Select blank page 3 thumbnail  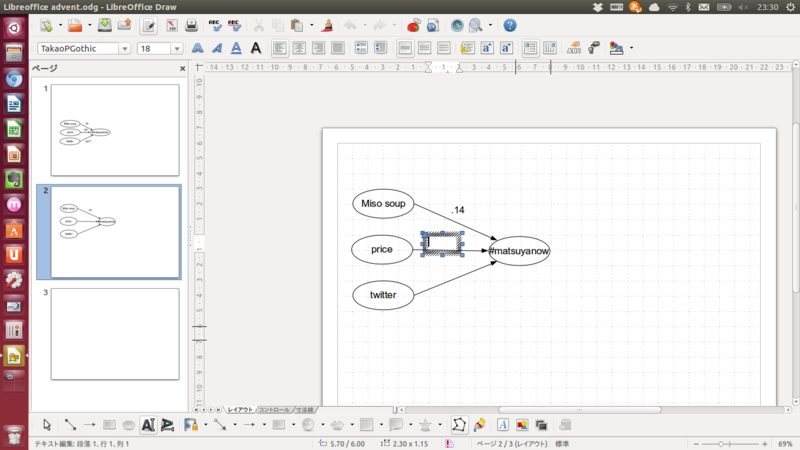115,334
